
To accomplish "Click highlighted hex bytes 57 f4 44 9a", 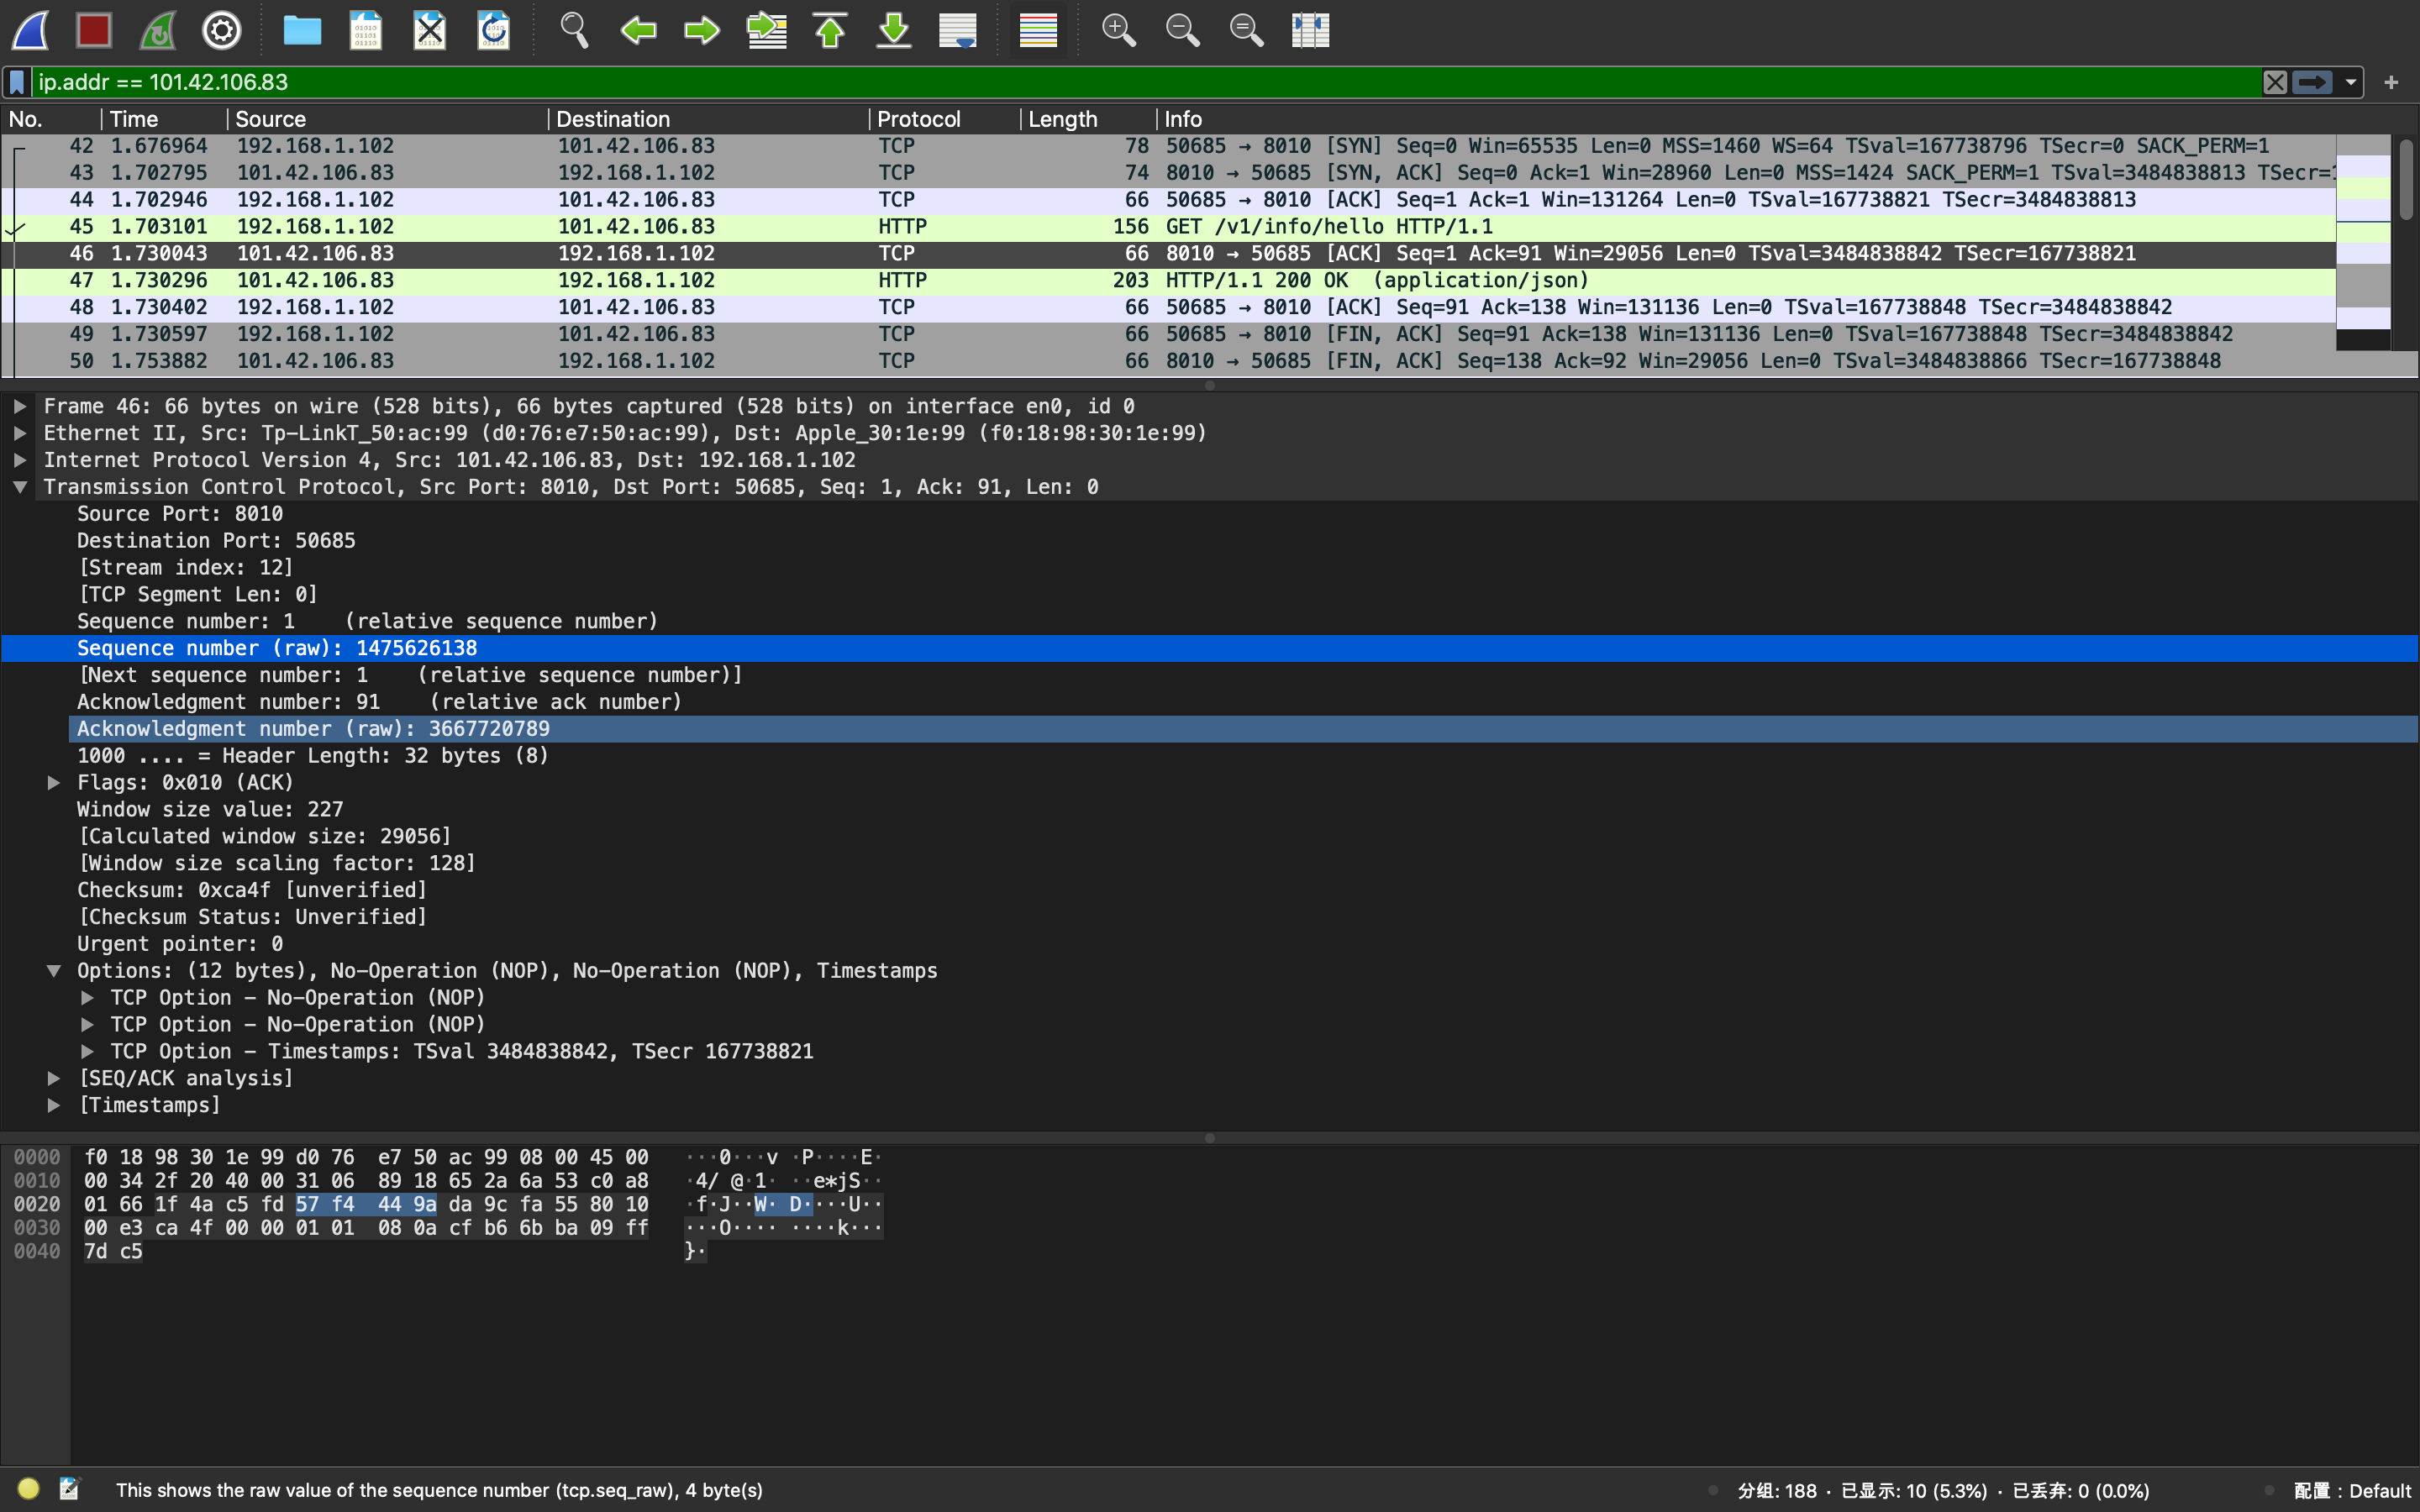I will pos(366,1204).
